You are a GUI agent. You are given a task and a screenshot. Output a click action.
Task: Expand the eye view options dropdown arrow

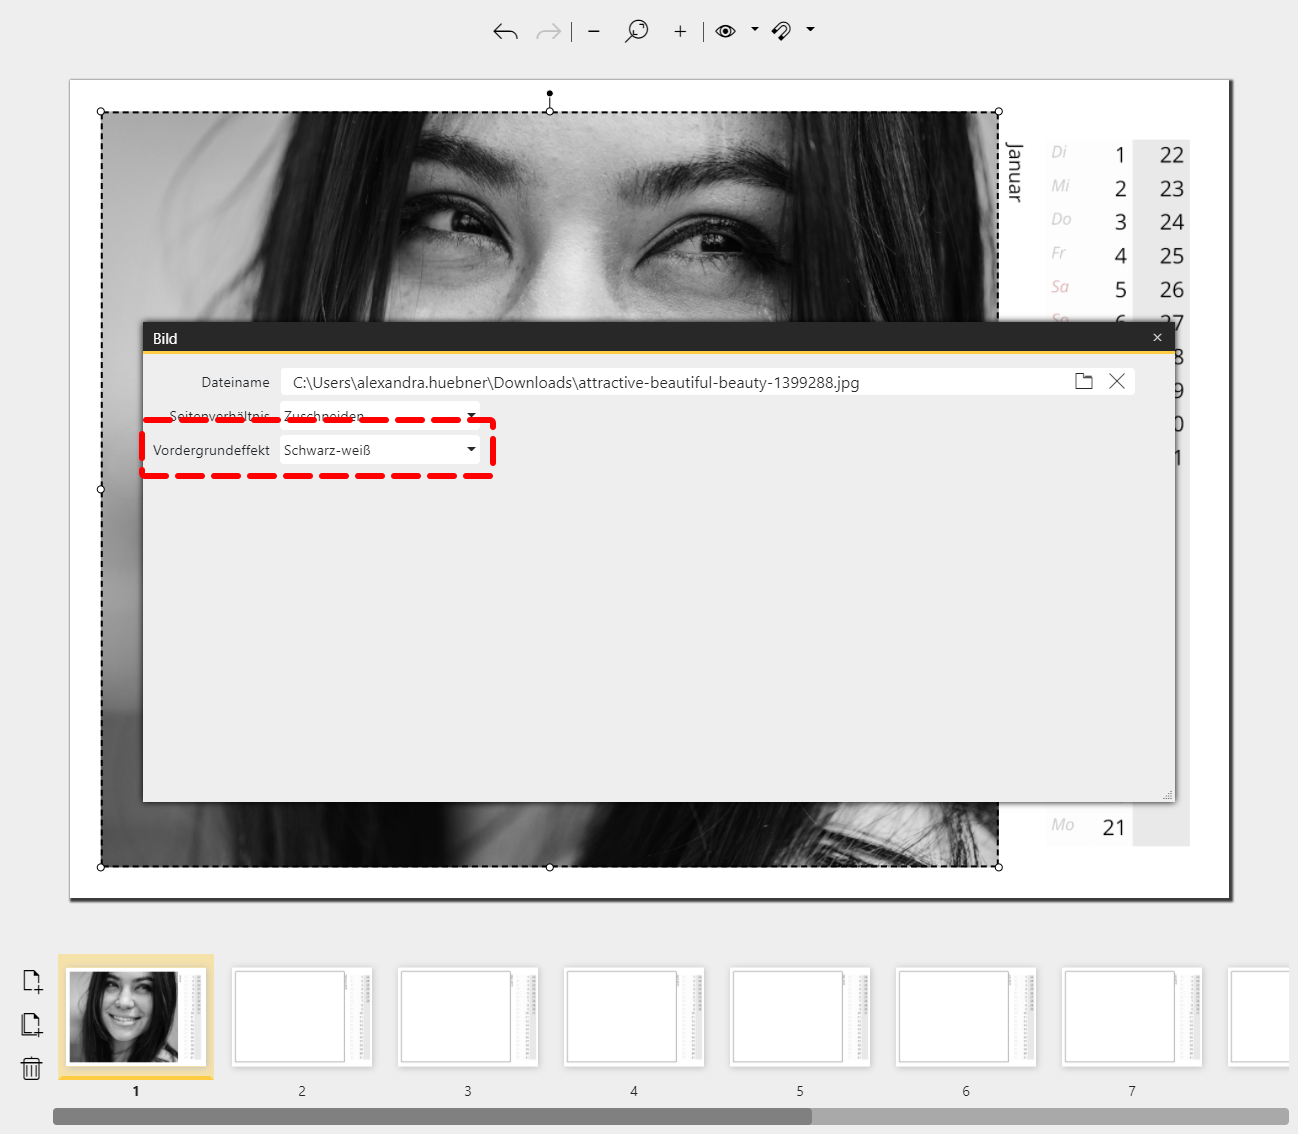754,30
